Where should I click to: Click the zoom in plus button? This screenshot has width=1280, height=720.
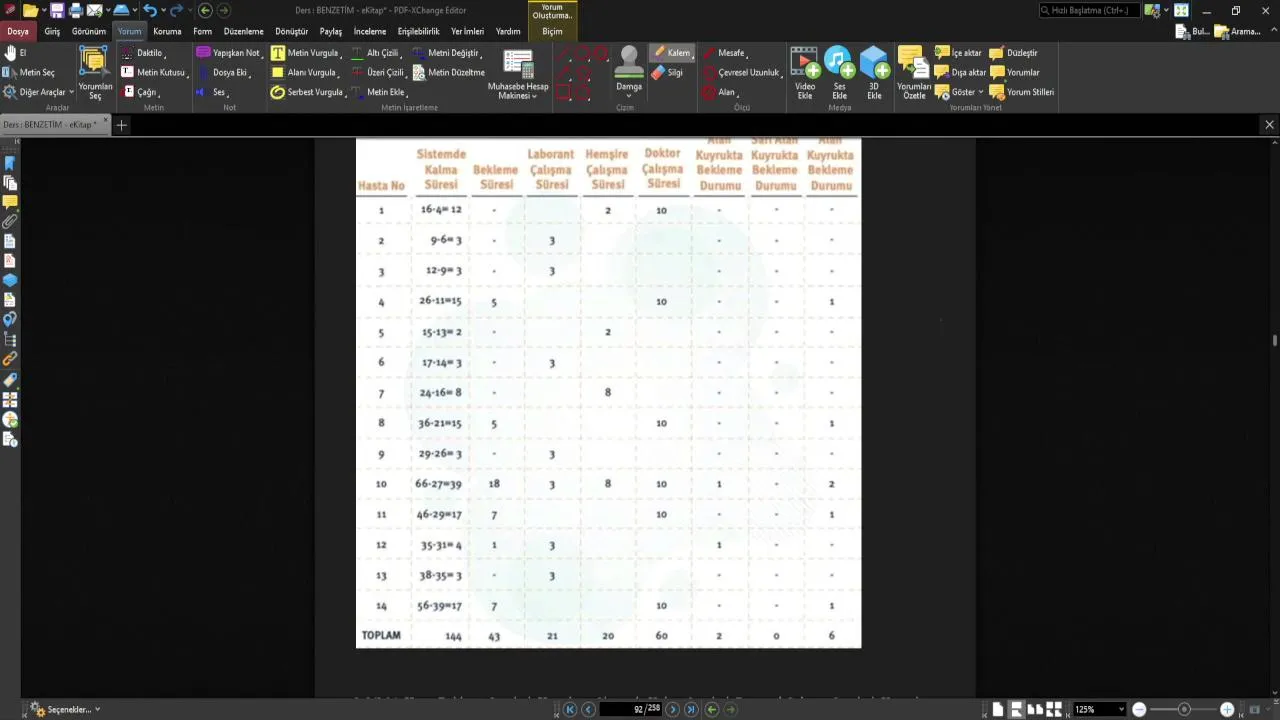[x=1227, y=709]
